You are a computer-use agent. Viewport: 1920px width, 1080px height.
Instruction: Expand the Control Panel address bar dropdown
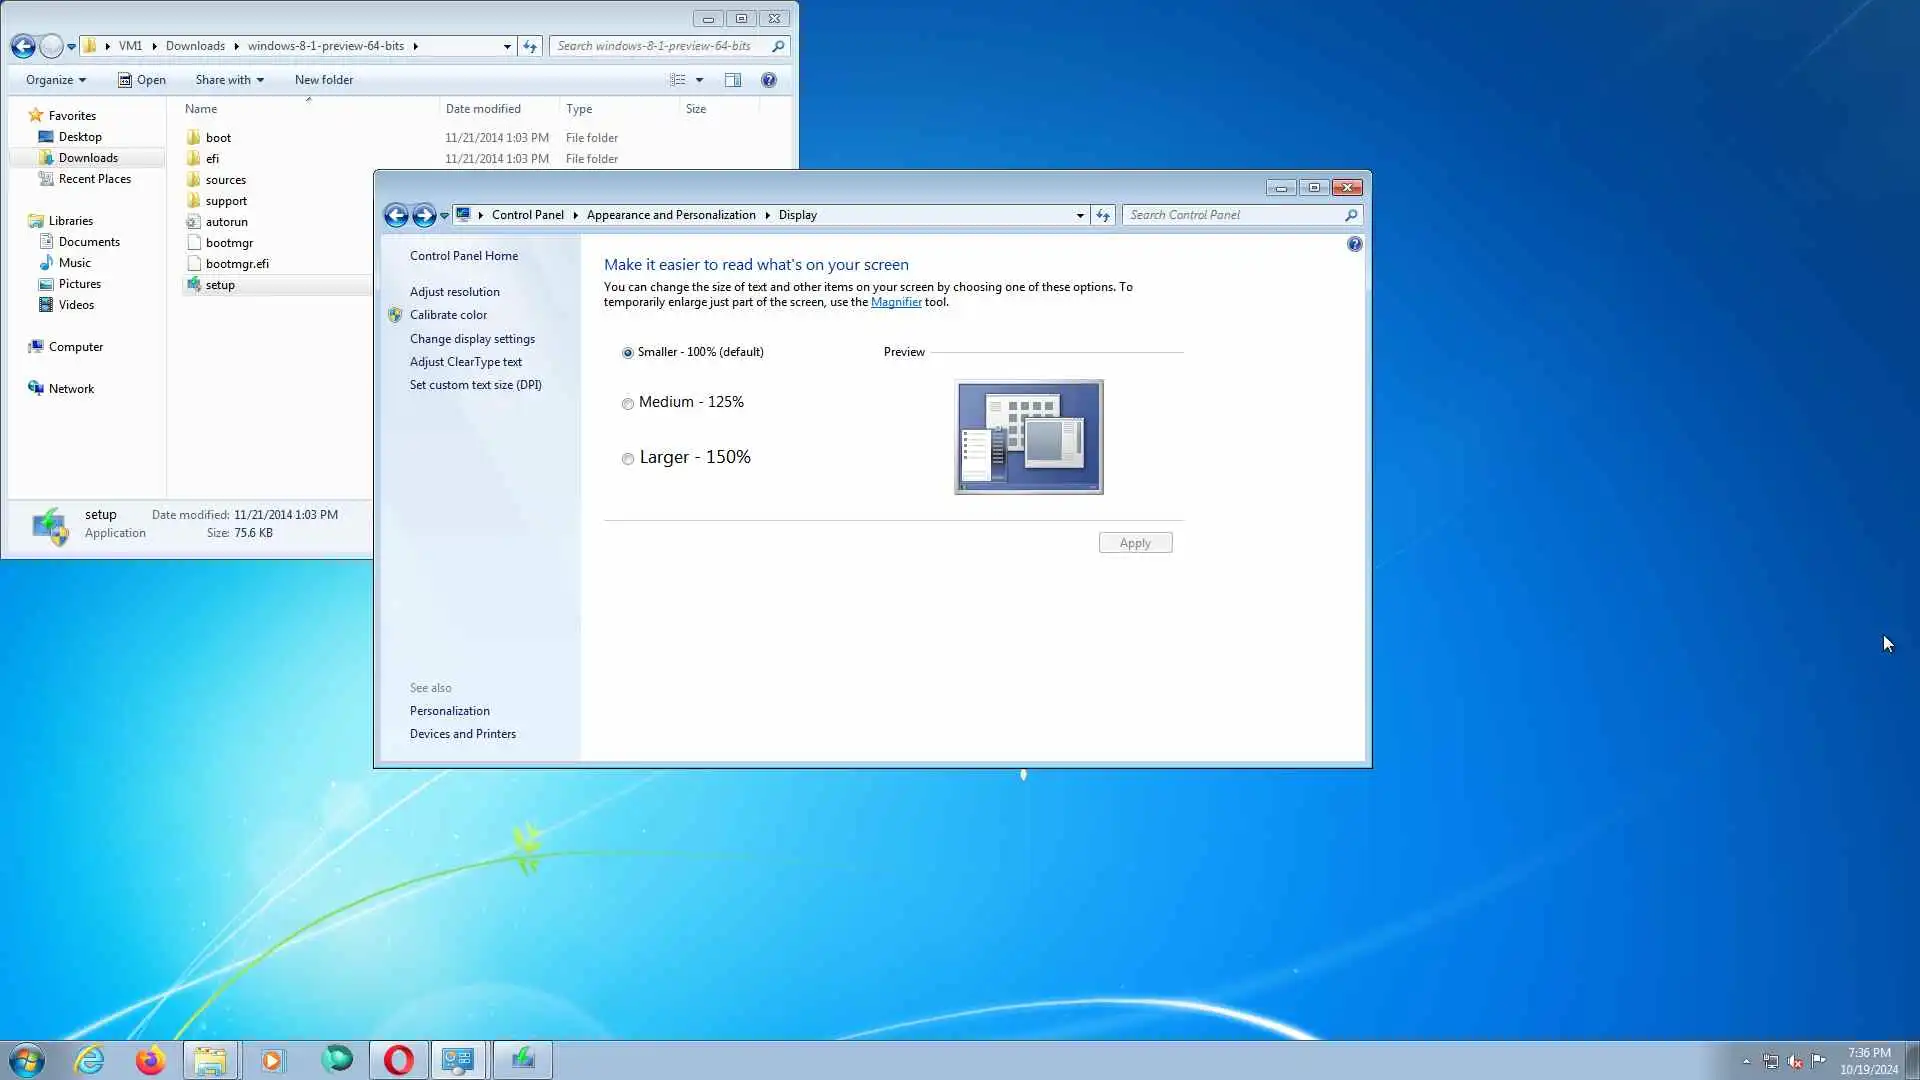[1080, 215]
